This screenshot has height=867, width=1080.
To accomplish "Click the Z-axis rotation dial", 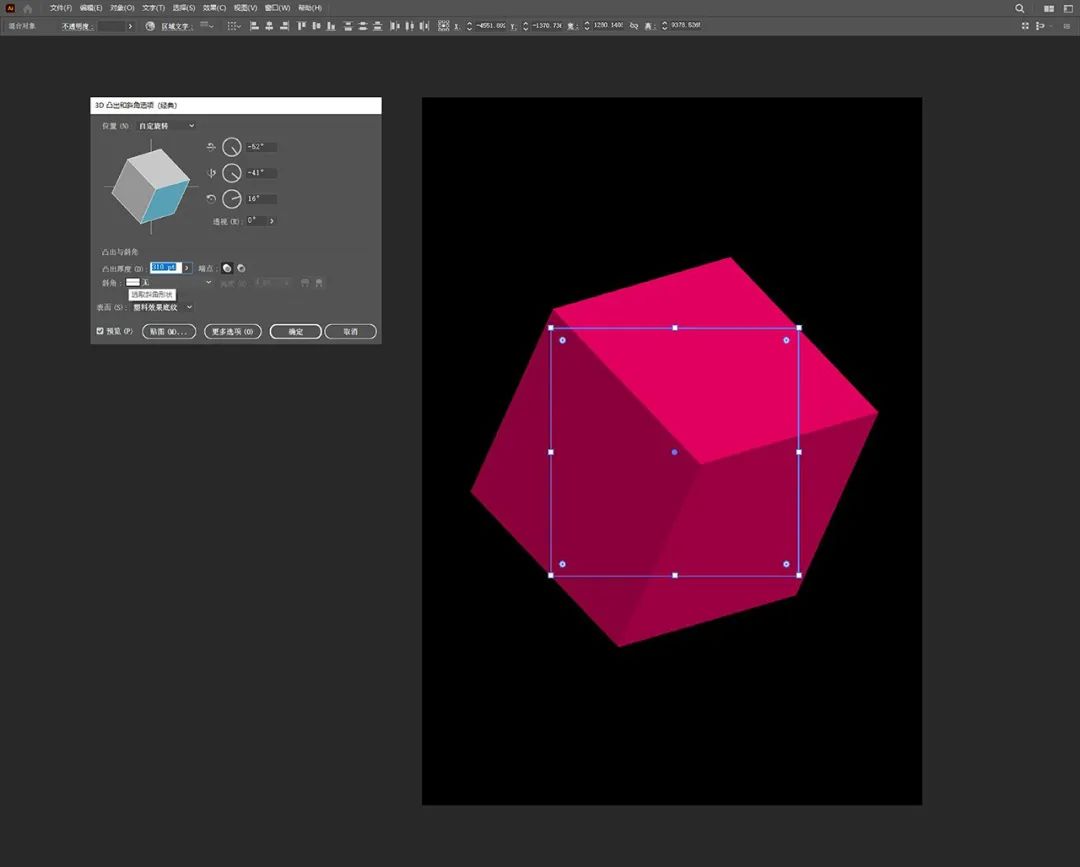I will coord(232,199).
